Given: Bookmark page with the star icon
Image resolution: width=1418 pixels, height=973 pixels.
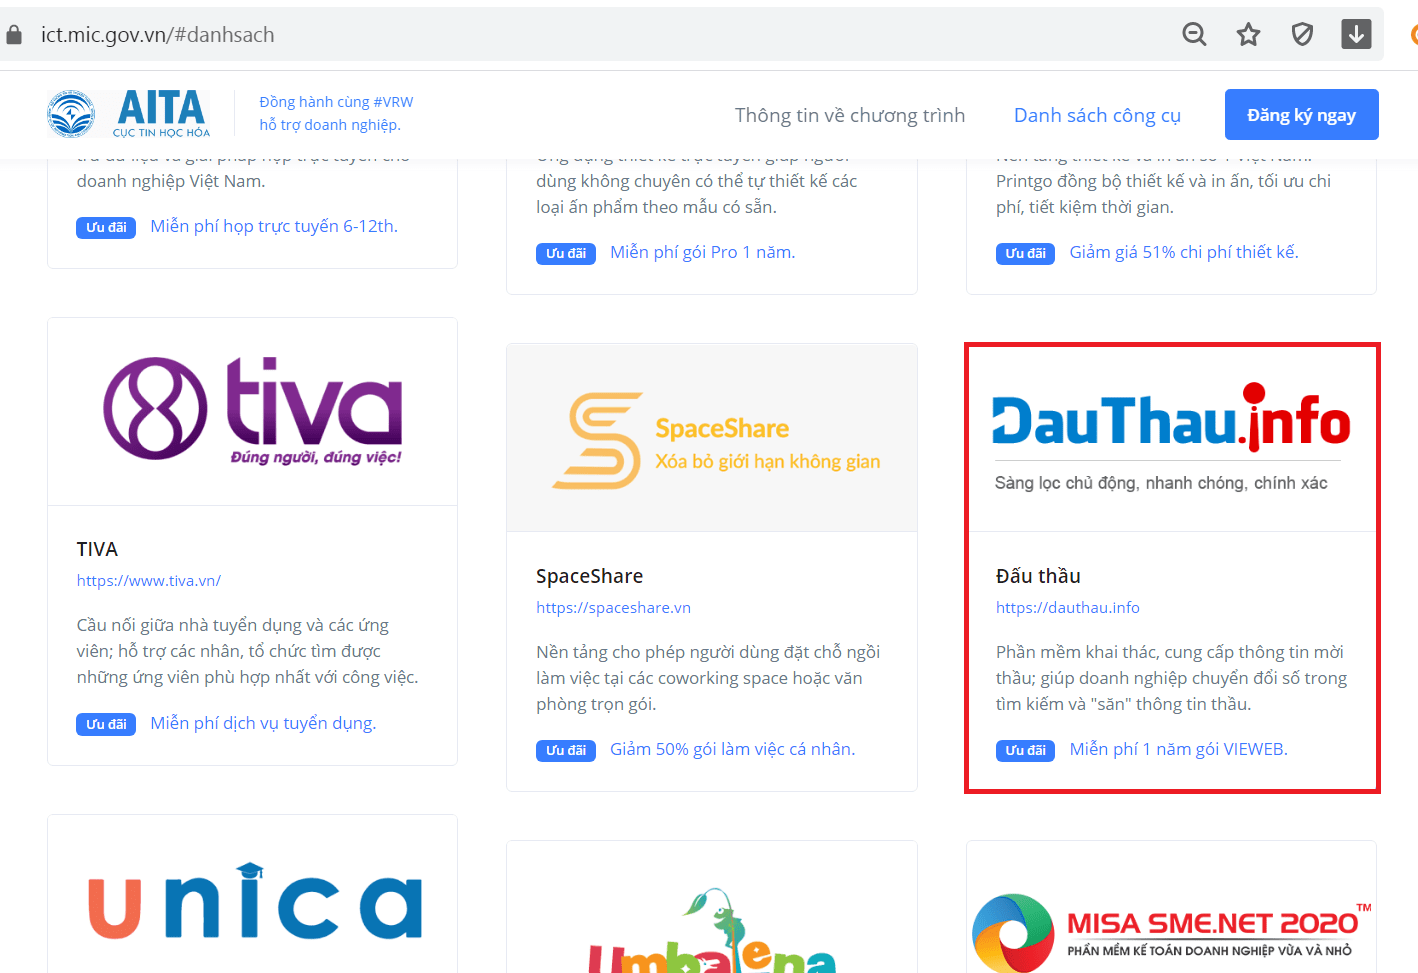Looking at the screenshot, I should [x=1248, y=35].
